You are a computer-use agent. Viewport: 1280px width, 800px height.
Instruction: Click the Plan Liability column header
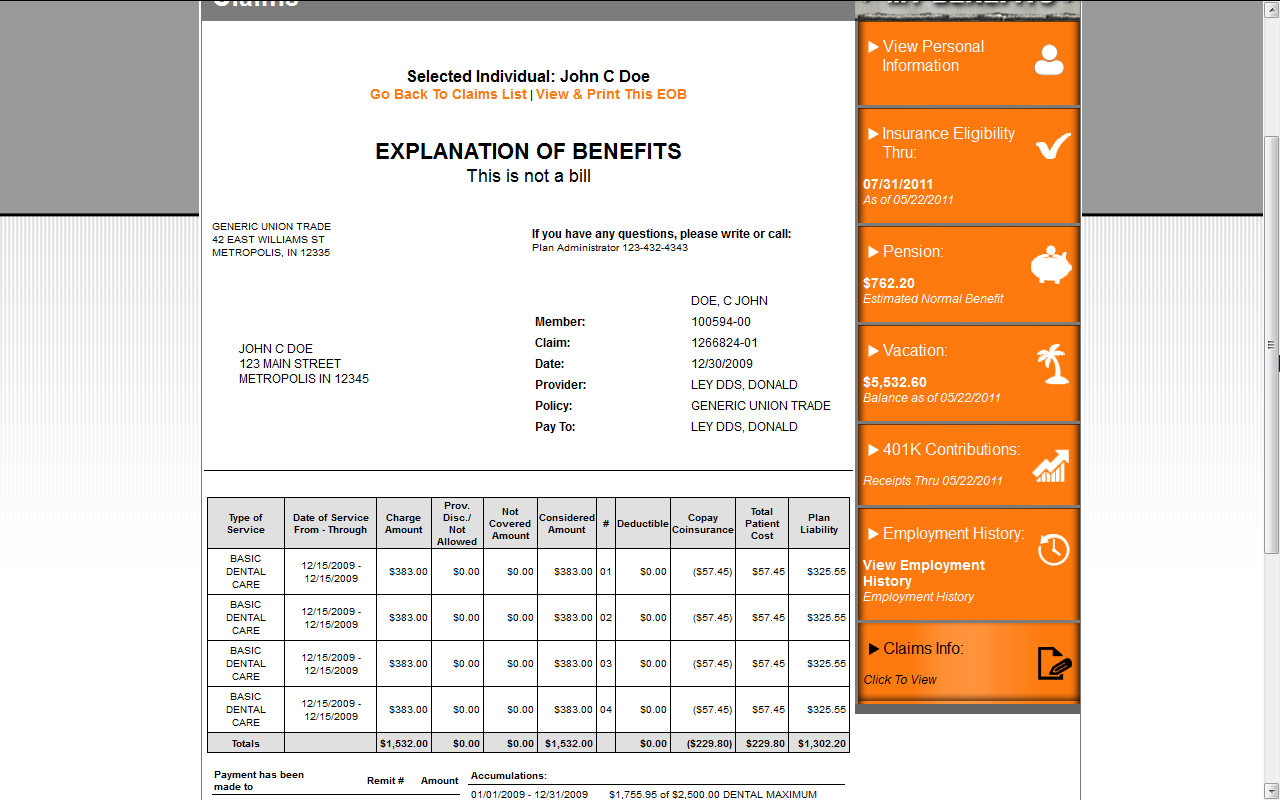[819, 524]
